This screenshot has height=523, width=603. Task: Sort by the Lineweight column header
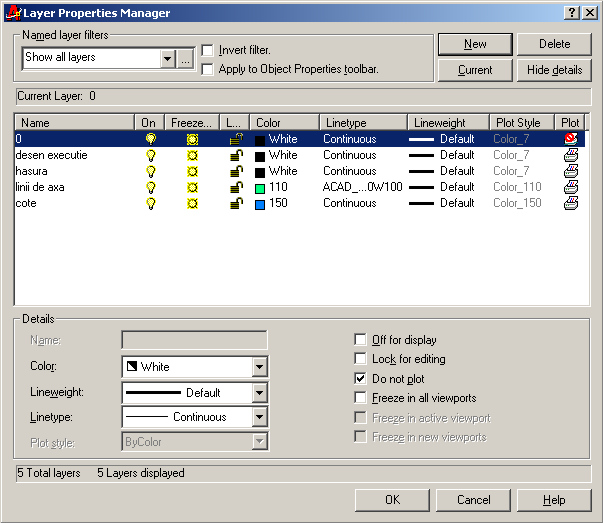(449, 123)
